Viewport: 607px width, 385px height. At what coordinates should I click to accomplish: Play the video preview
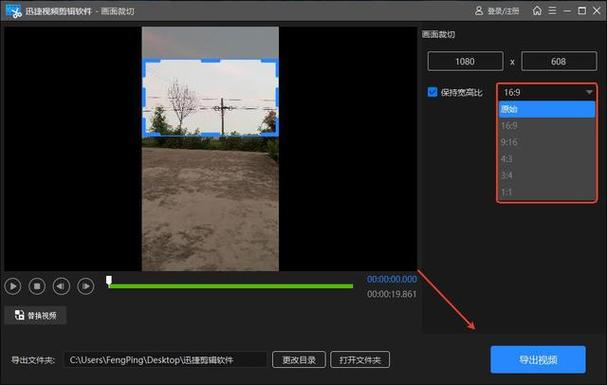tap(13, 286)
